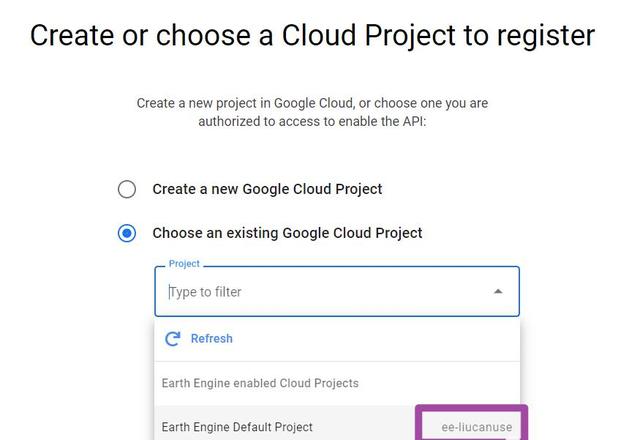Viewport: 640px width, 440px height.
Task: Click the ee-liucanuse project ID
Action: coord(476,427)
